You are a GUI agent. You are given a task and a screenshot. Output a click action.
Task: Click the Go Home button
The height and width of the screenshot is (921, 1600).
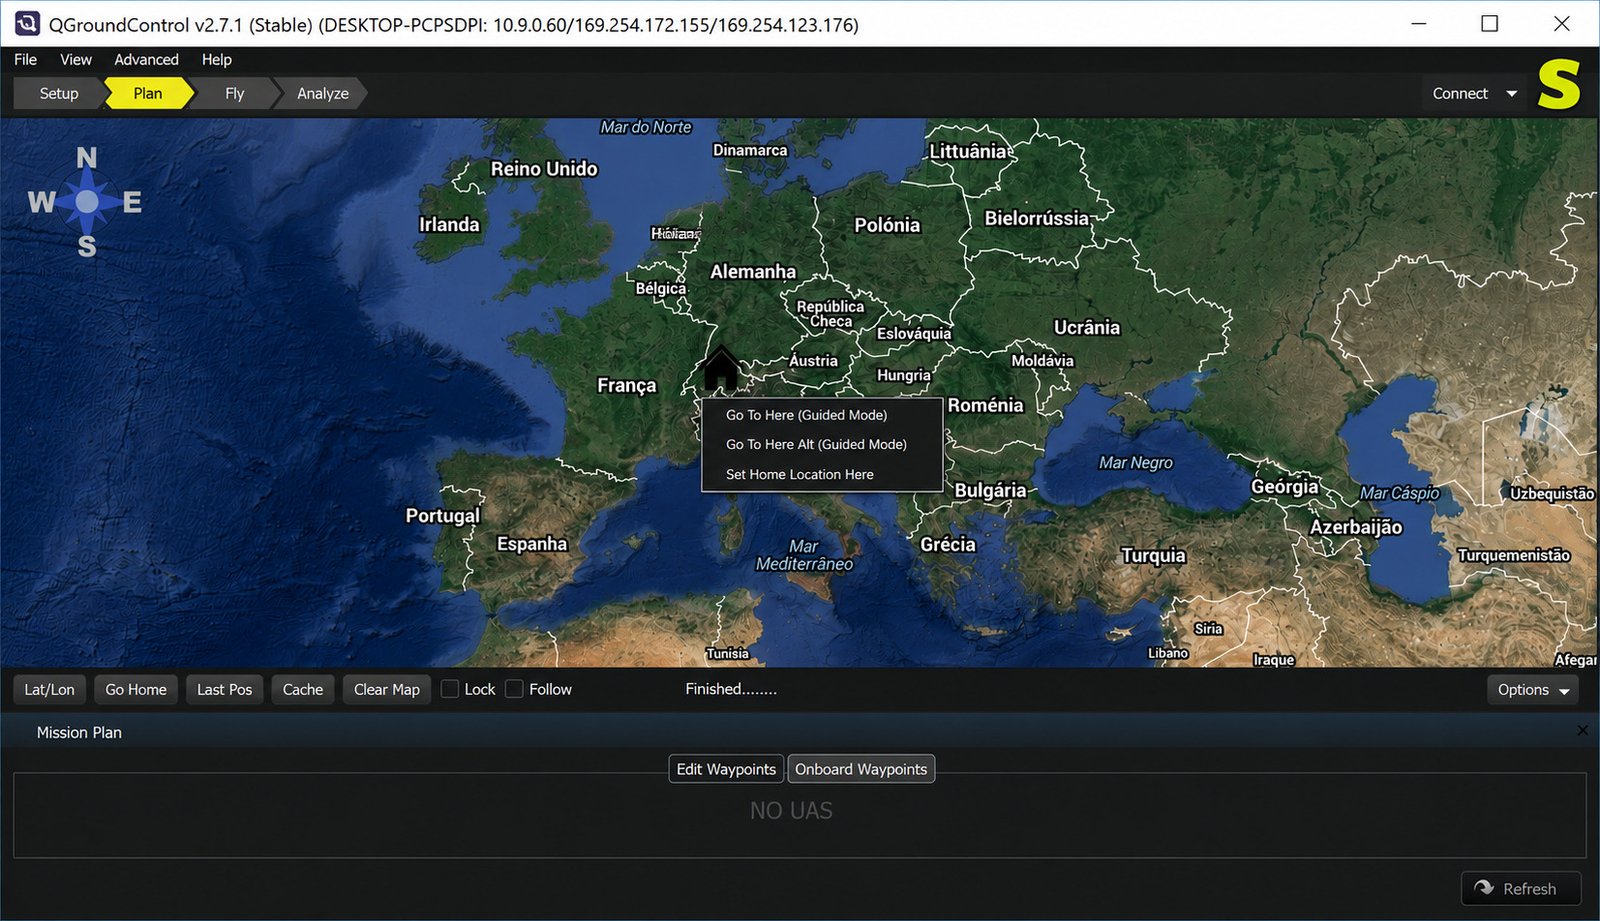(x=136, y=690)
